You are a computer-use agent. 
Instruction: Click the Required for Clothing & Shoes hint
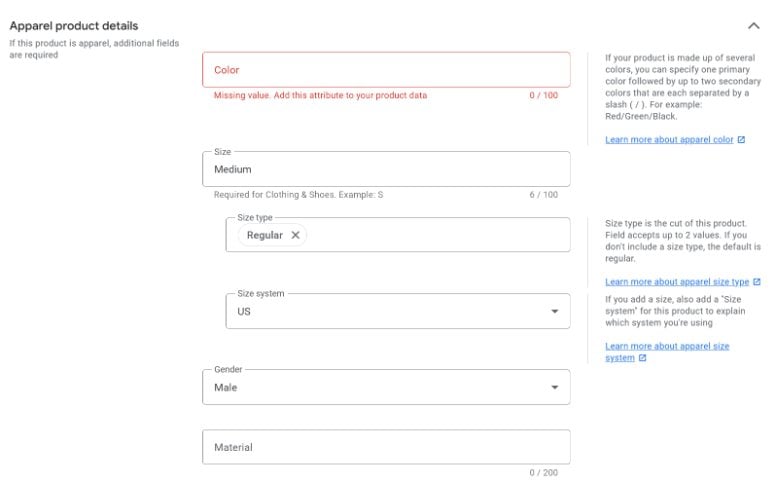[x=298, y=194]
